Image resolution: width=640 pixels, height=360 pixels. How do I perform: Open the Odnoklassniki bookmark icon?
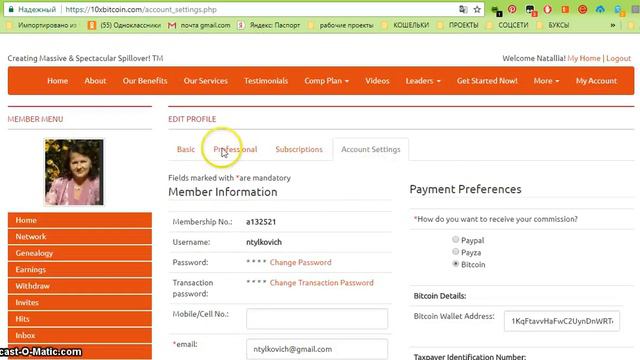click(92, 25)
